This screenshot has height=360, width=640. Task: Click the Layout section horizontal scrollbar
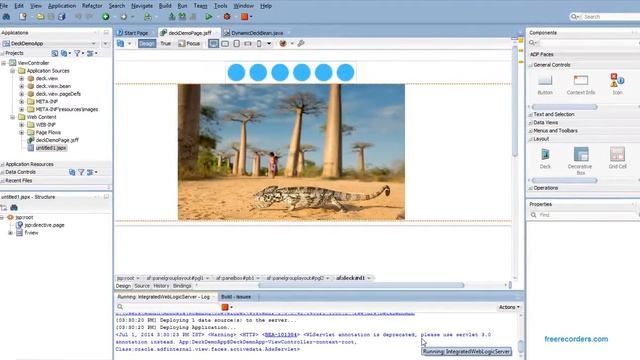click(x=565, y=180)
